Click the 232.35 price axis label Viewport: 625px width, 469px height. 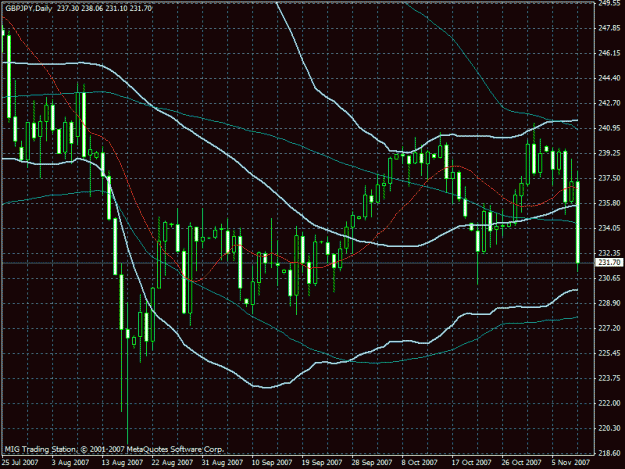(x=610, y=253)
